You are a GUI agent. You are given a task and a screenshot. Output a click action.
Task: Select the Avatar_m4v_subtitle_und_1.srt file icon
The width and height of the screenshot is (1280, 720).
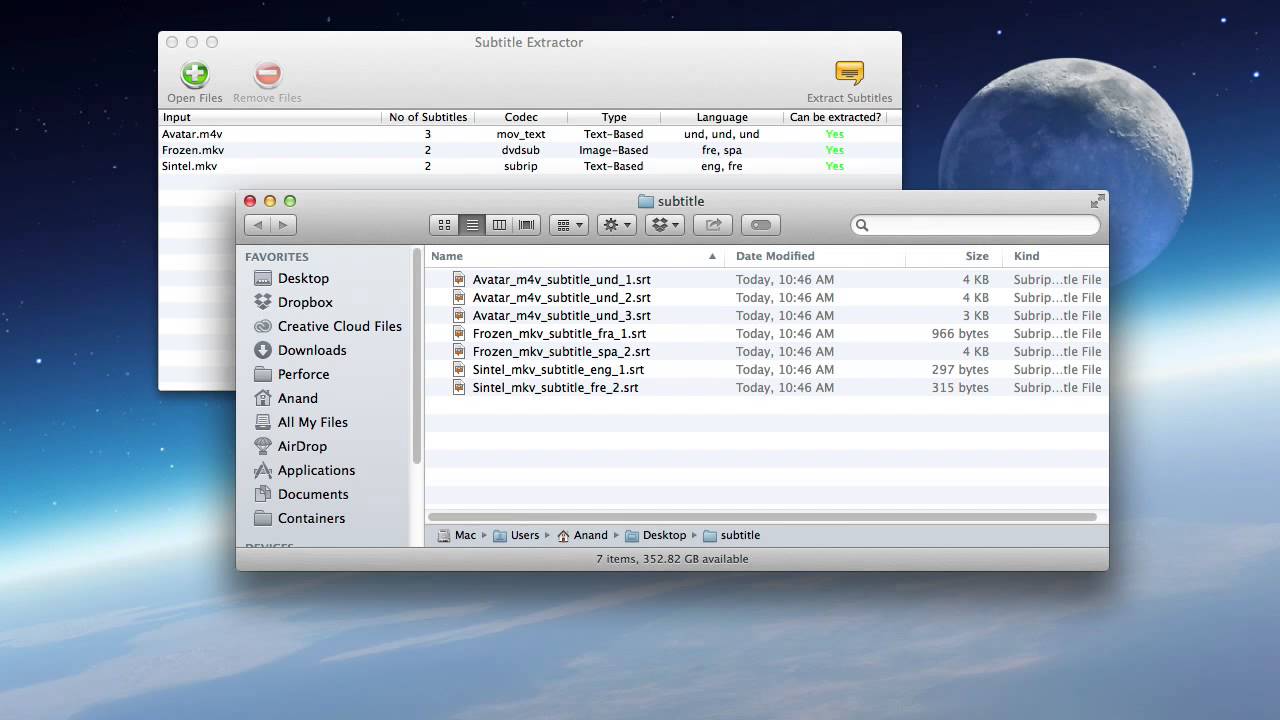coord(459,279)
